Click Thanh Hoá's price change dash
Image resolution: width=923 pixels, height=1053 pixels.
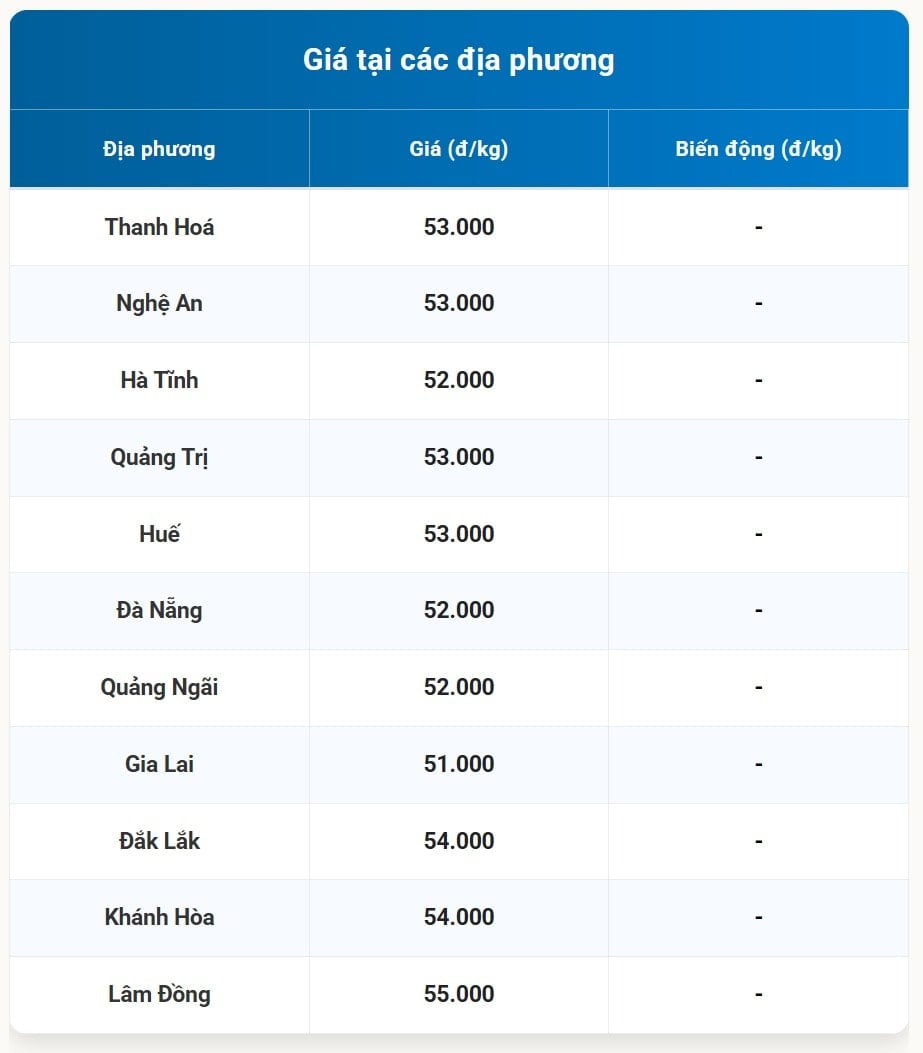[758, 227]
